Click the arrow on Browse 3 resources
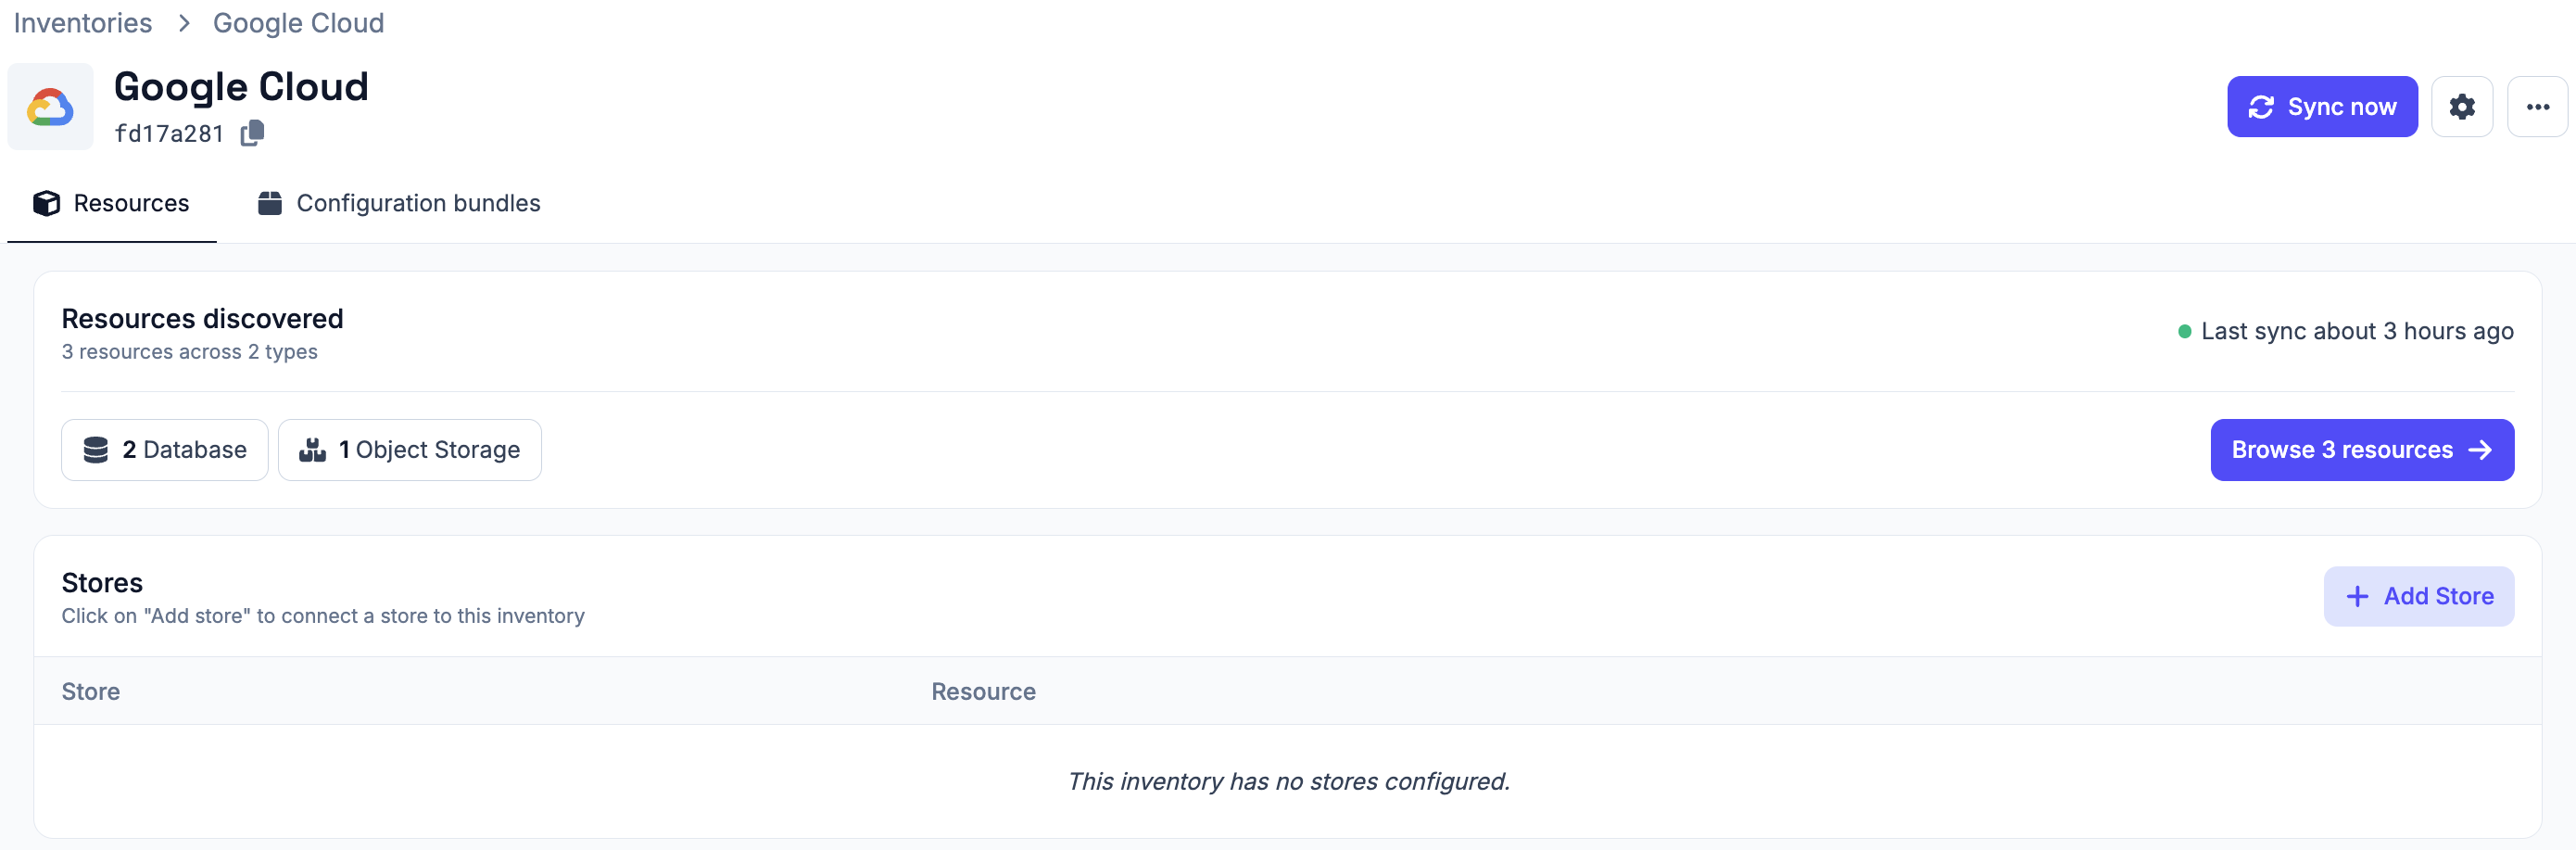Image resolution: width=2576 pixels, height=850 pixels. pos(2480,450)
